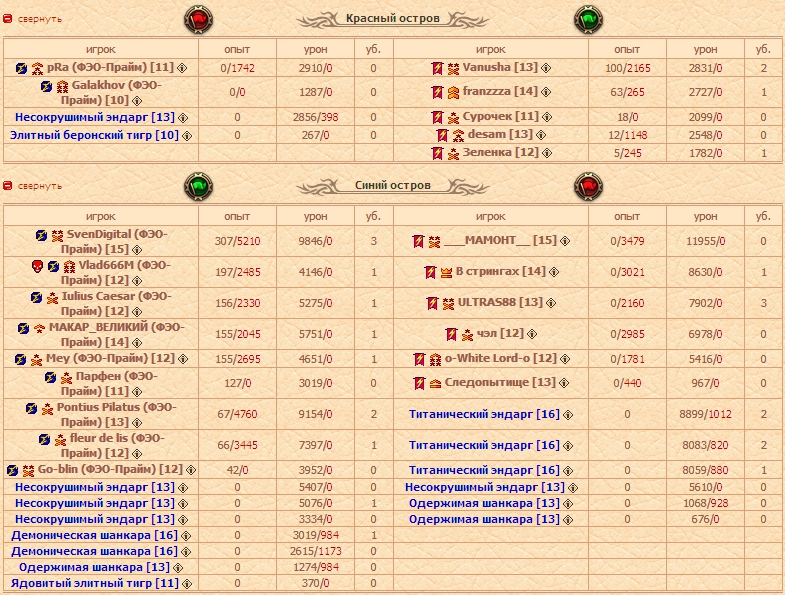Open Демоническая шанкара with damage 2615/1173
This screenshot has height=595, width=785.
(x=94, y=551)
